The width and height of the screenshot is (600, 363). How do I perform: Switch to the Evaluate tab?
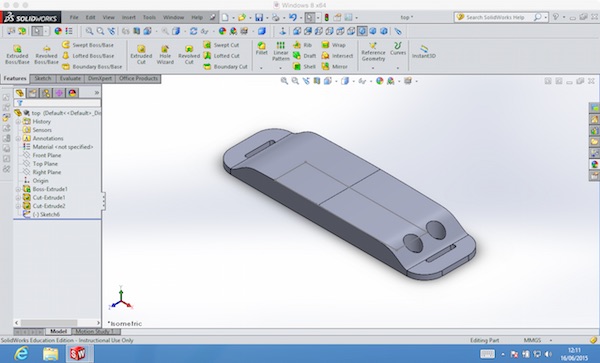click(70, 78)
